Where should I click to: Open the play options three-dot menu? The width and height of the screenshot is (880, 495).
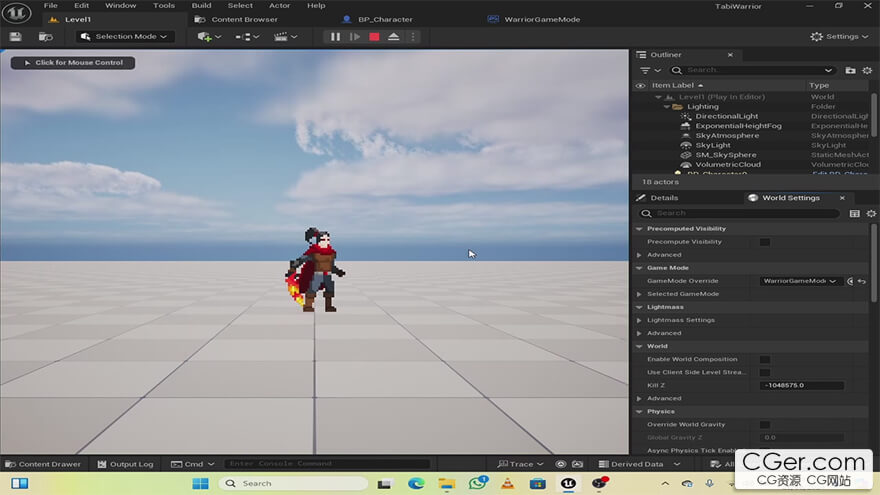(413, 36)
